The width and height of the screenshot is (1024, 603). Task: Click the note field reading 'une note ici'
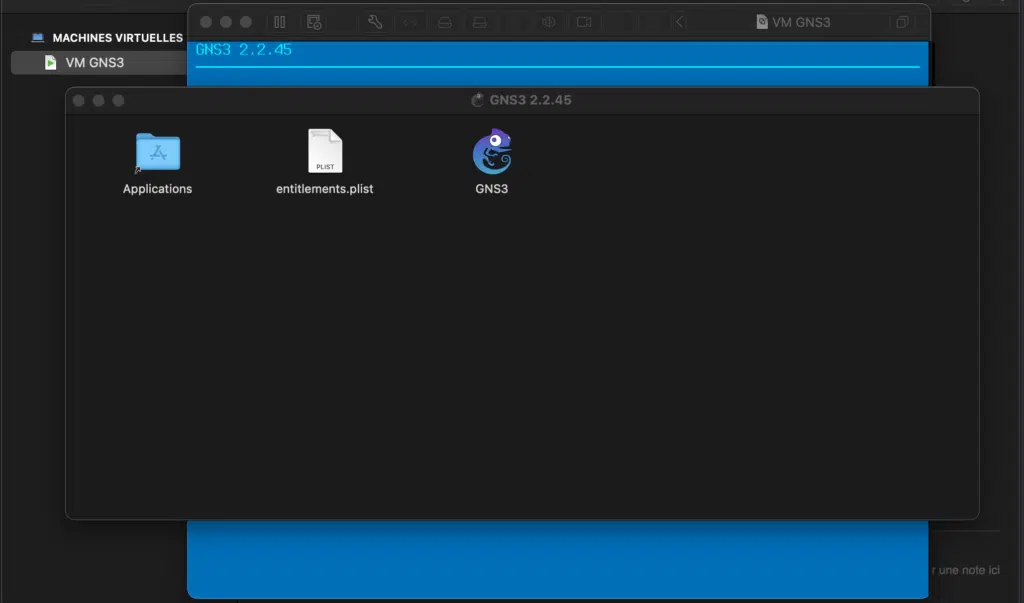click(x=965, y=570)
